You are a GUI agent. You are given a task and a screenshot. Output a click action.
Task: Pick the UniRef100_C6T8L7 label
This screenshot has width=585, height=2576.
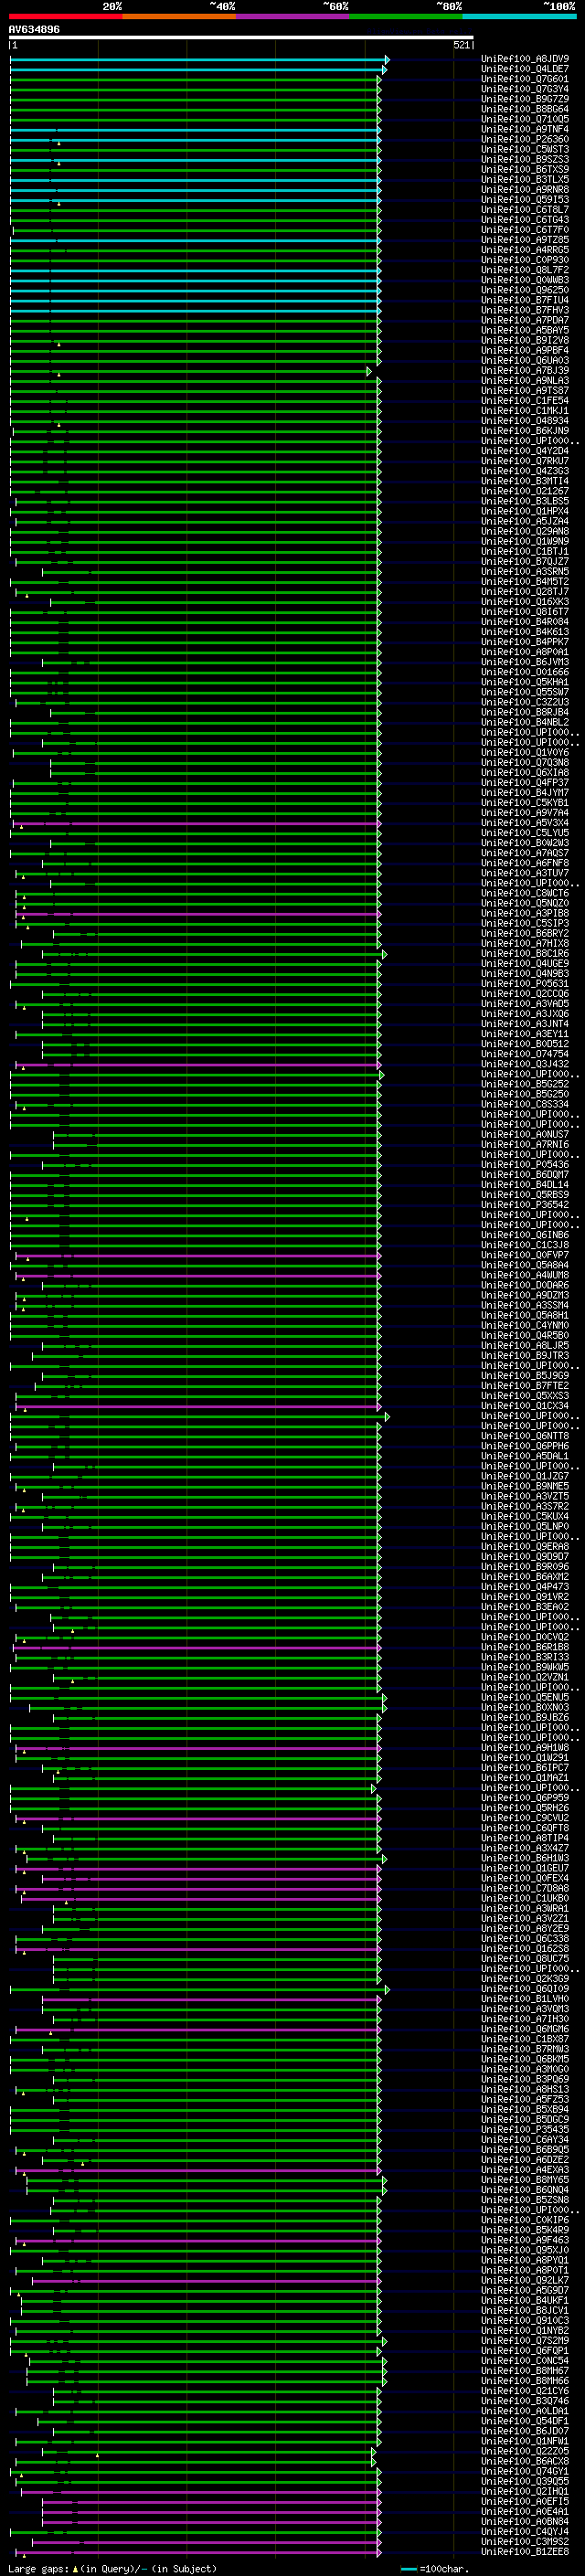(x=525, y=210)
